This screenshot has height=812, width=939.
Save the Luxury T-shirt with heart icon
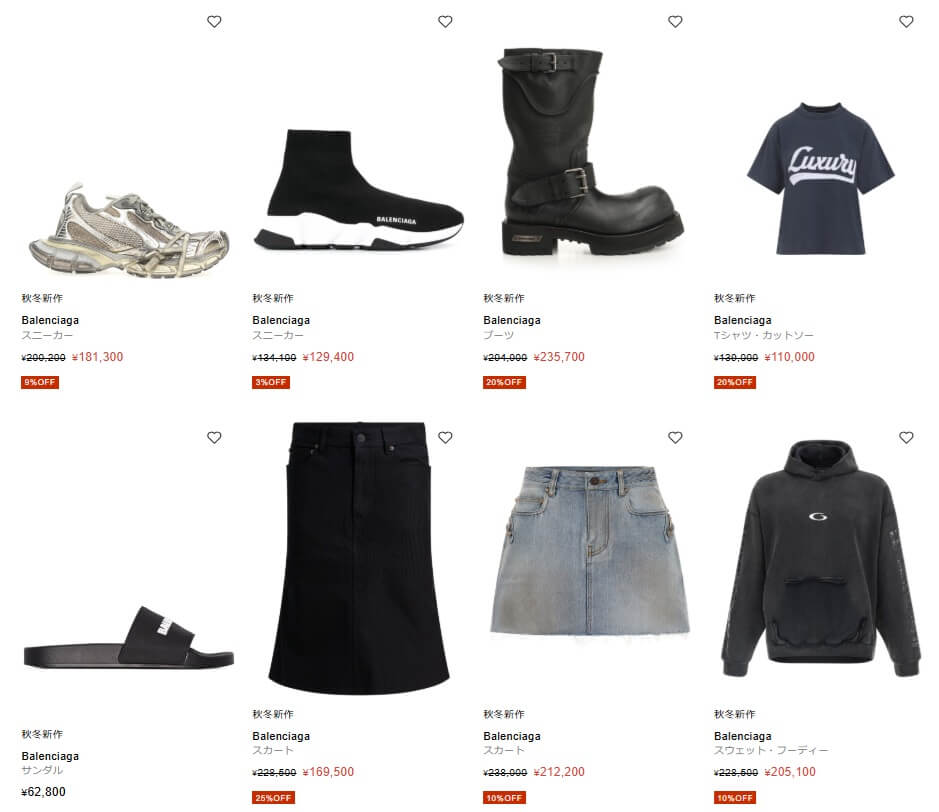[x=906, y=22]
